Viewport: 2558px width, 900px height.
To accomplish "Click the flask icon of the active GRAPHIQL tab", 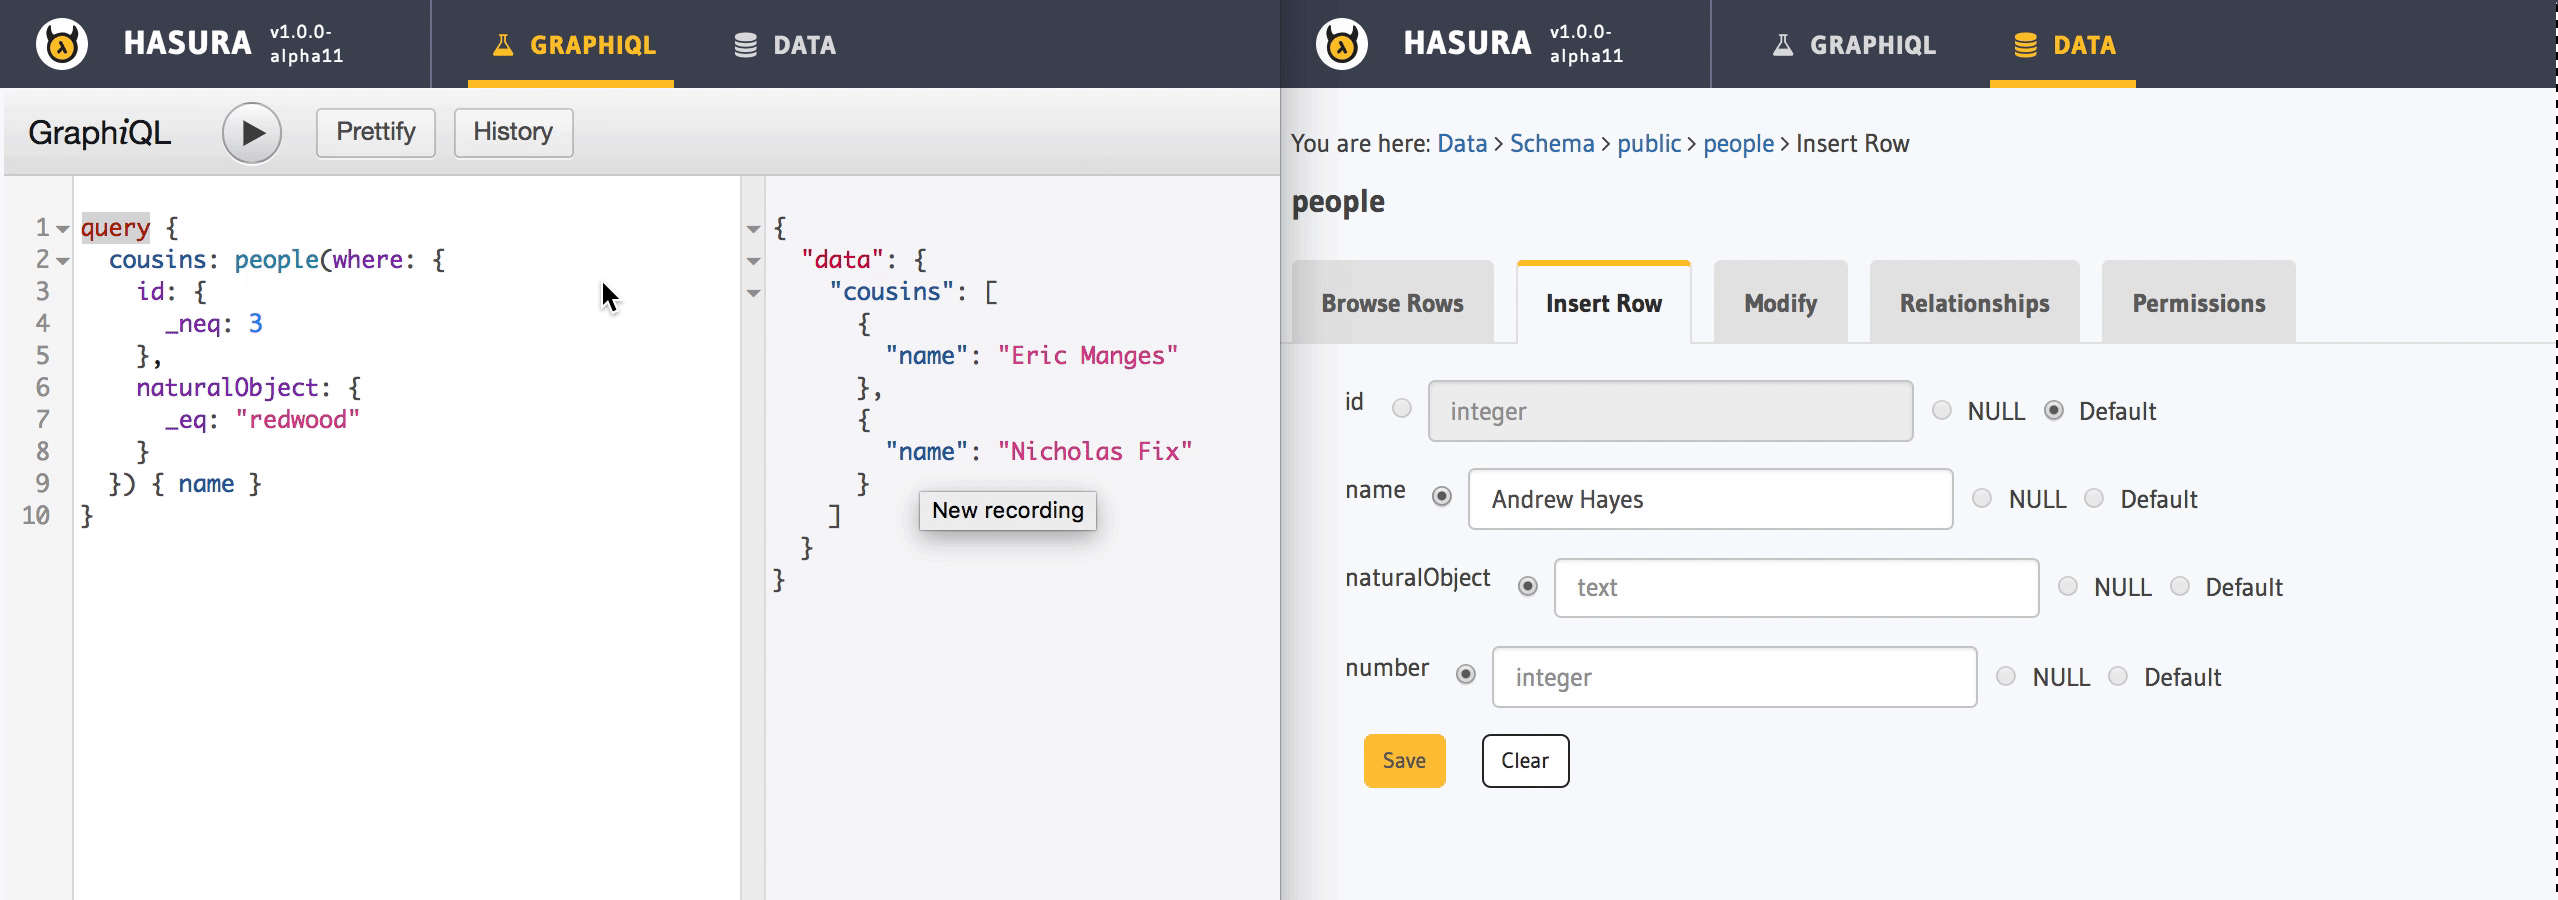I will point(503,45).
